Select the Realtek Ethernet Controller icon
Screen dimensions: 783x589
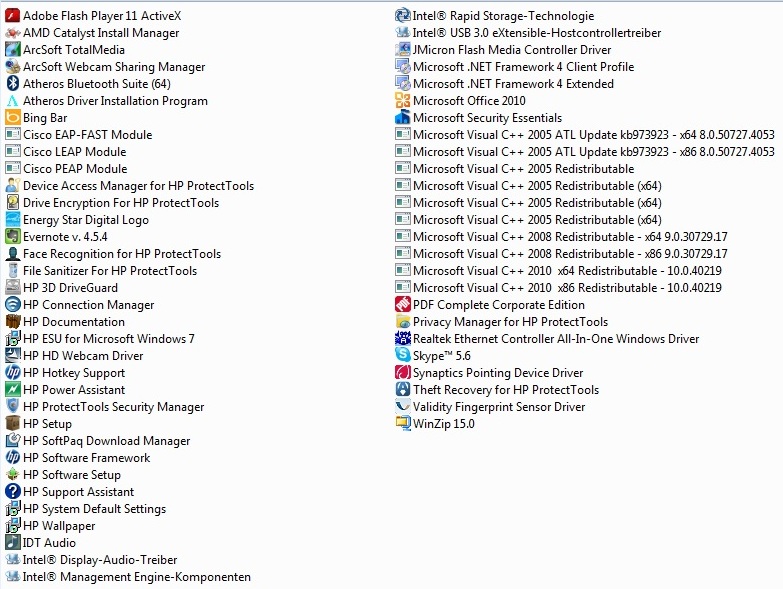402,338
